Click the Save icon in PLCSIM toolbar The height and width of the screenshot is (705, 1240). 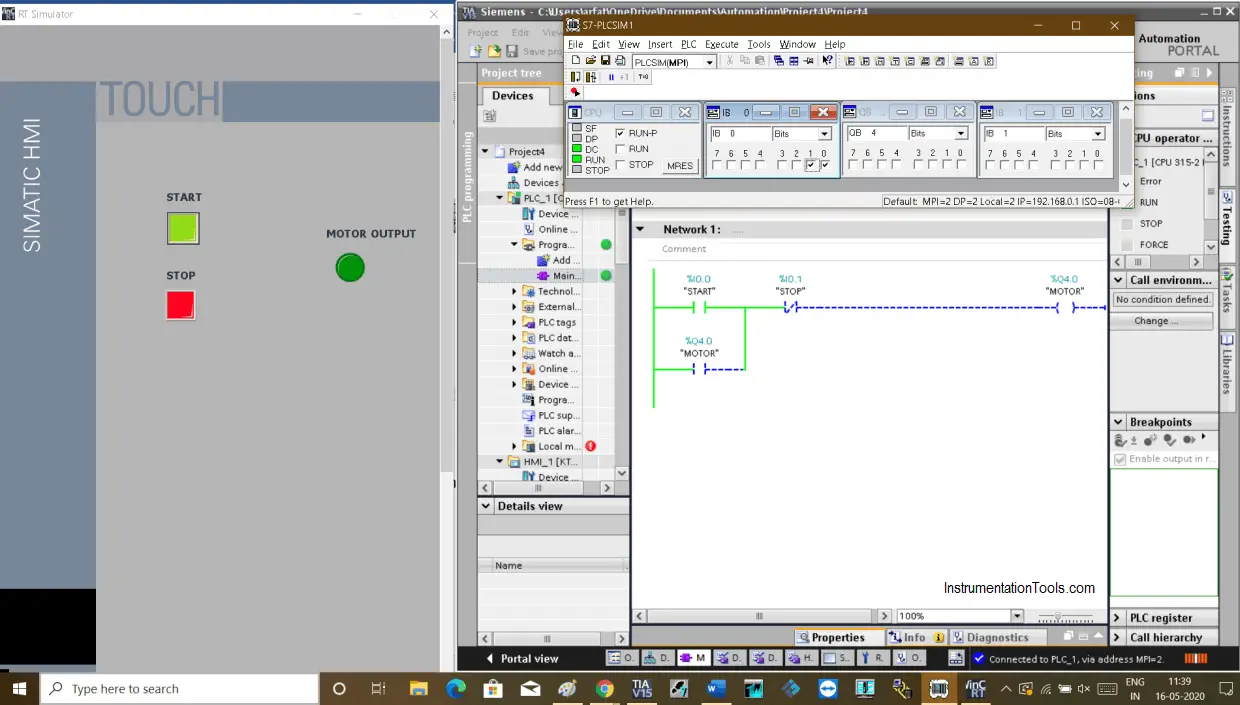(605, 61)
